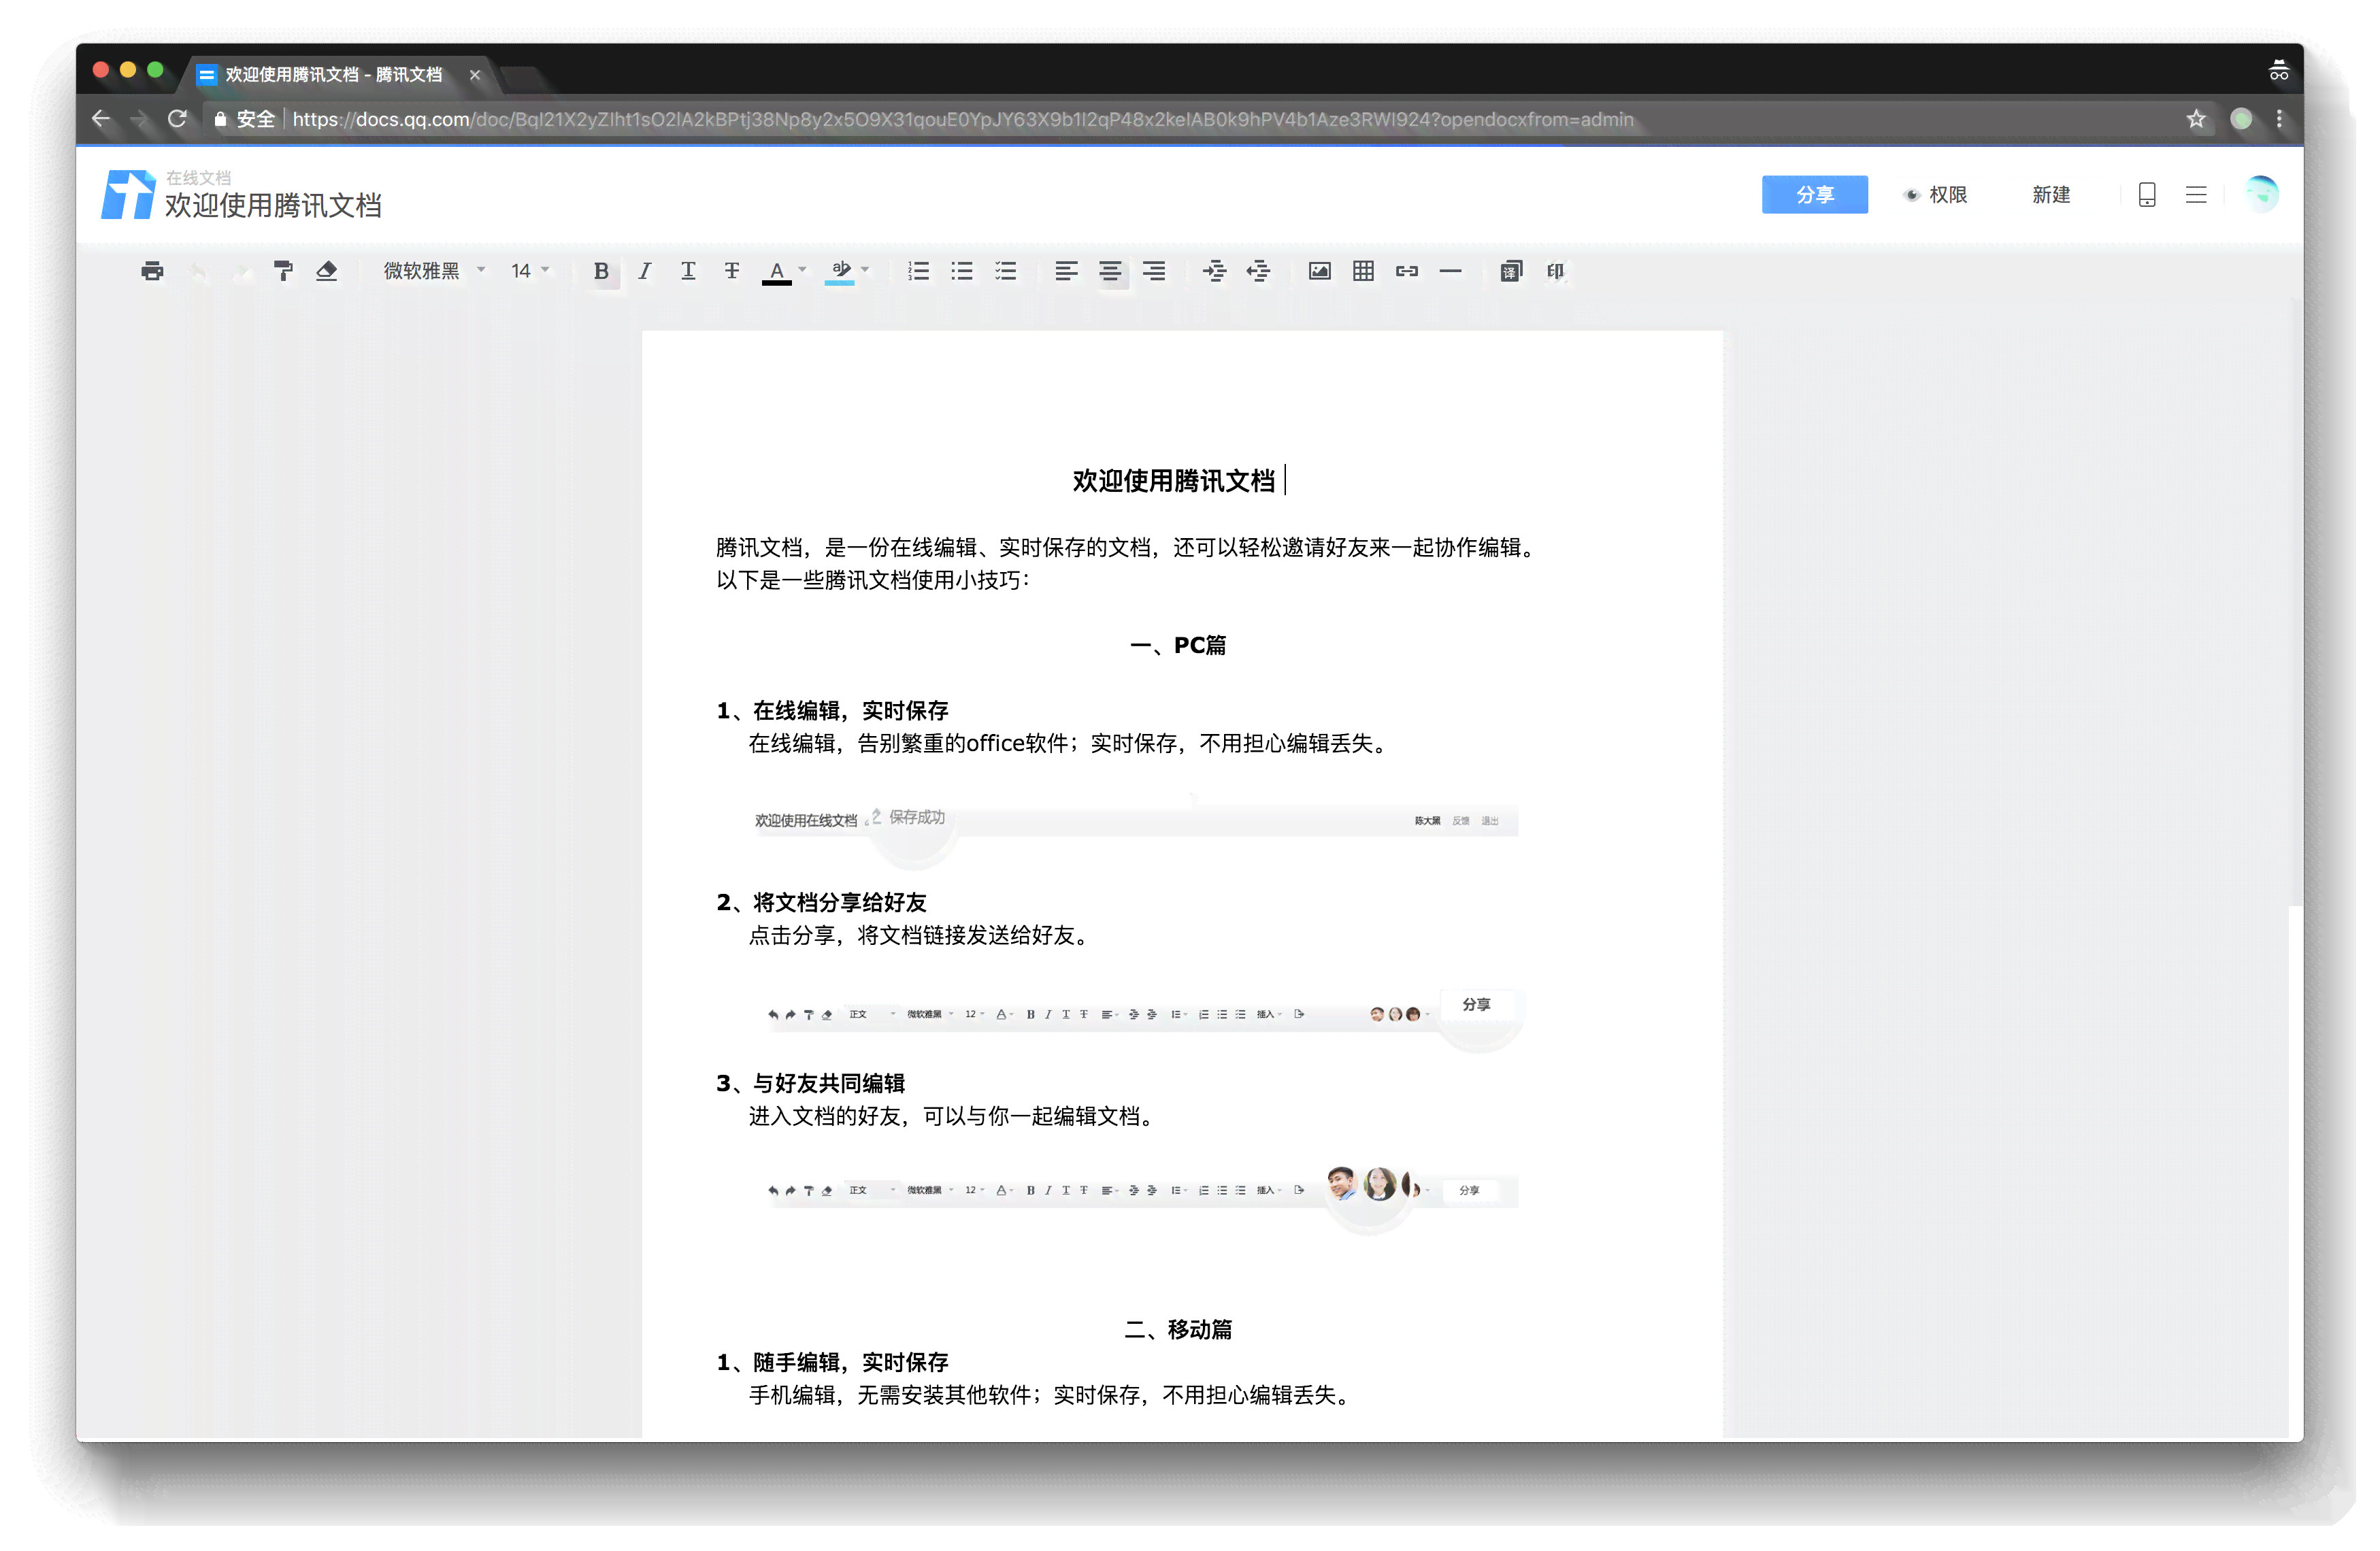Toggle underline formatting
The width and height of the screenshot is (2380, 1551).
click(688, 271)
